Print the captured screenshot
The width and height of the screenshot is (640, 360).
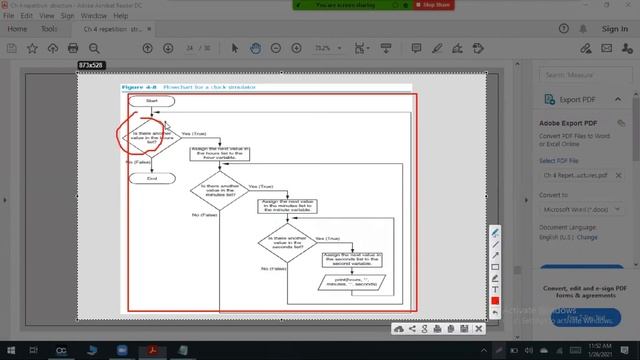click(438, 329)
